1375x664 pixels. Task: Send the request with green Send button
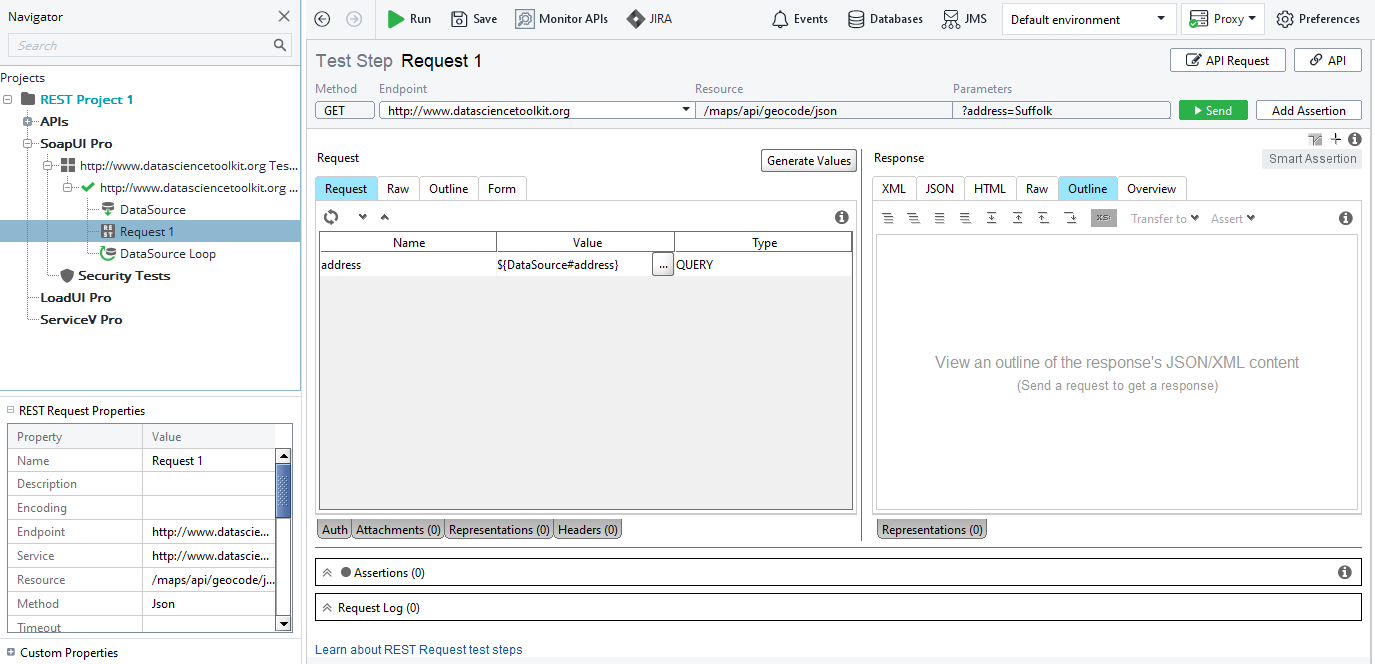(1213, 111)
